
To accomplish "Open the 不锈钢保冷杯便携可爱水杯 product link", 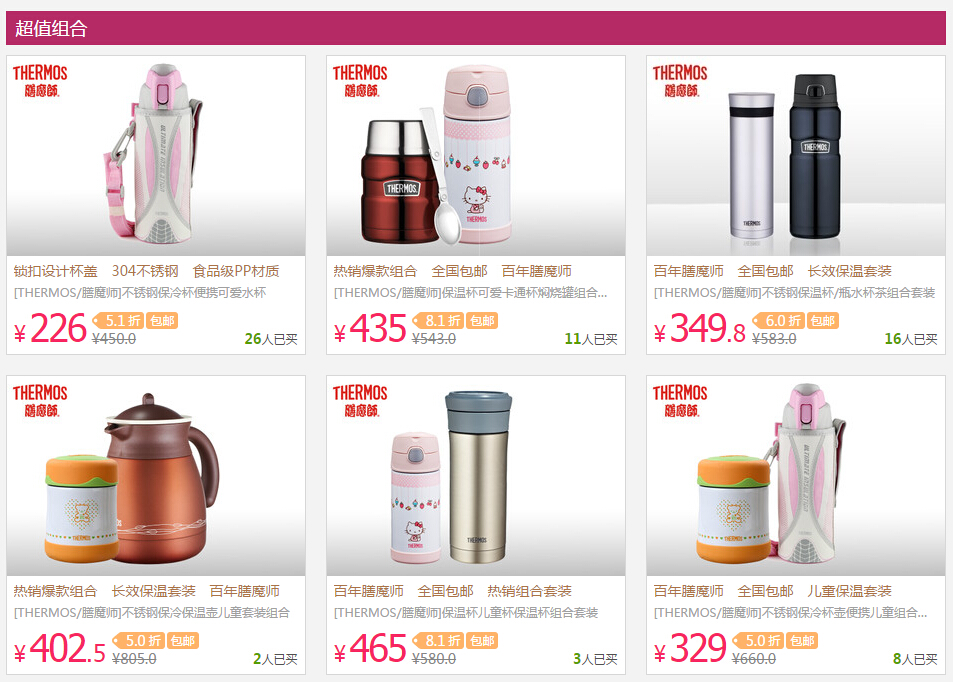I will (140, 292).
